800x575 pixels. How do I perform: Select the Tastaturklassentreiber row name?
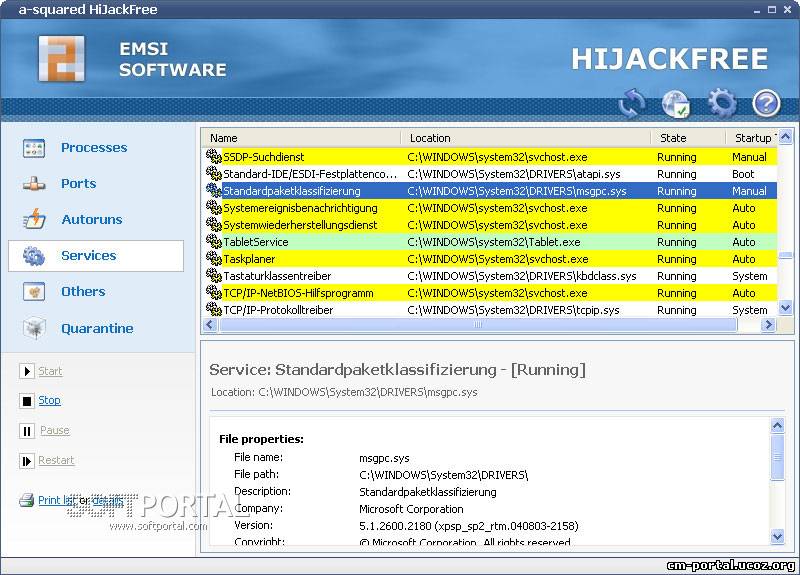[x=277, y=276]
